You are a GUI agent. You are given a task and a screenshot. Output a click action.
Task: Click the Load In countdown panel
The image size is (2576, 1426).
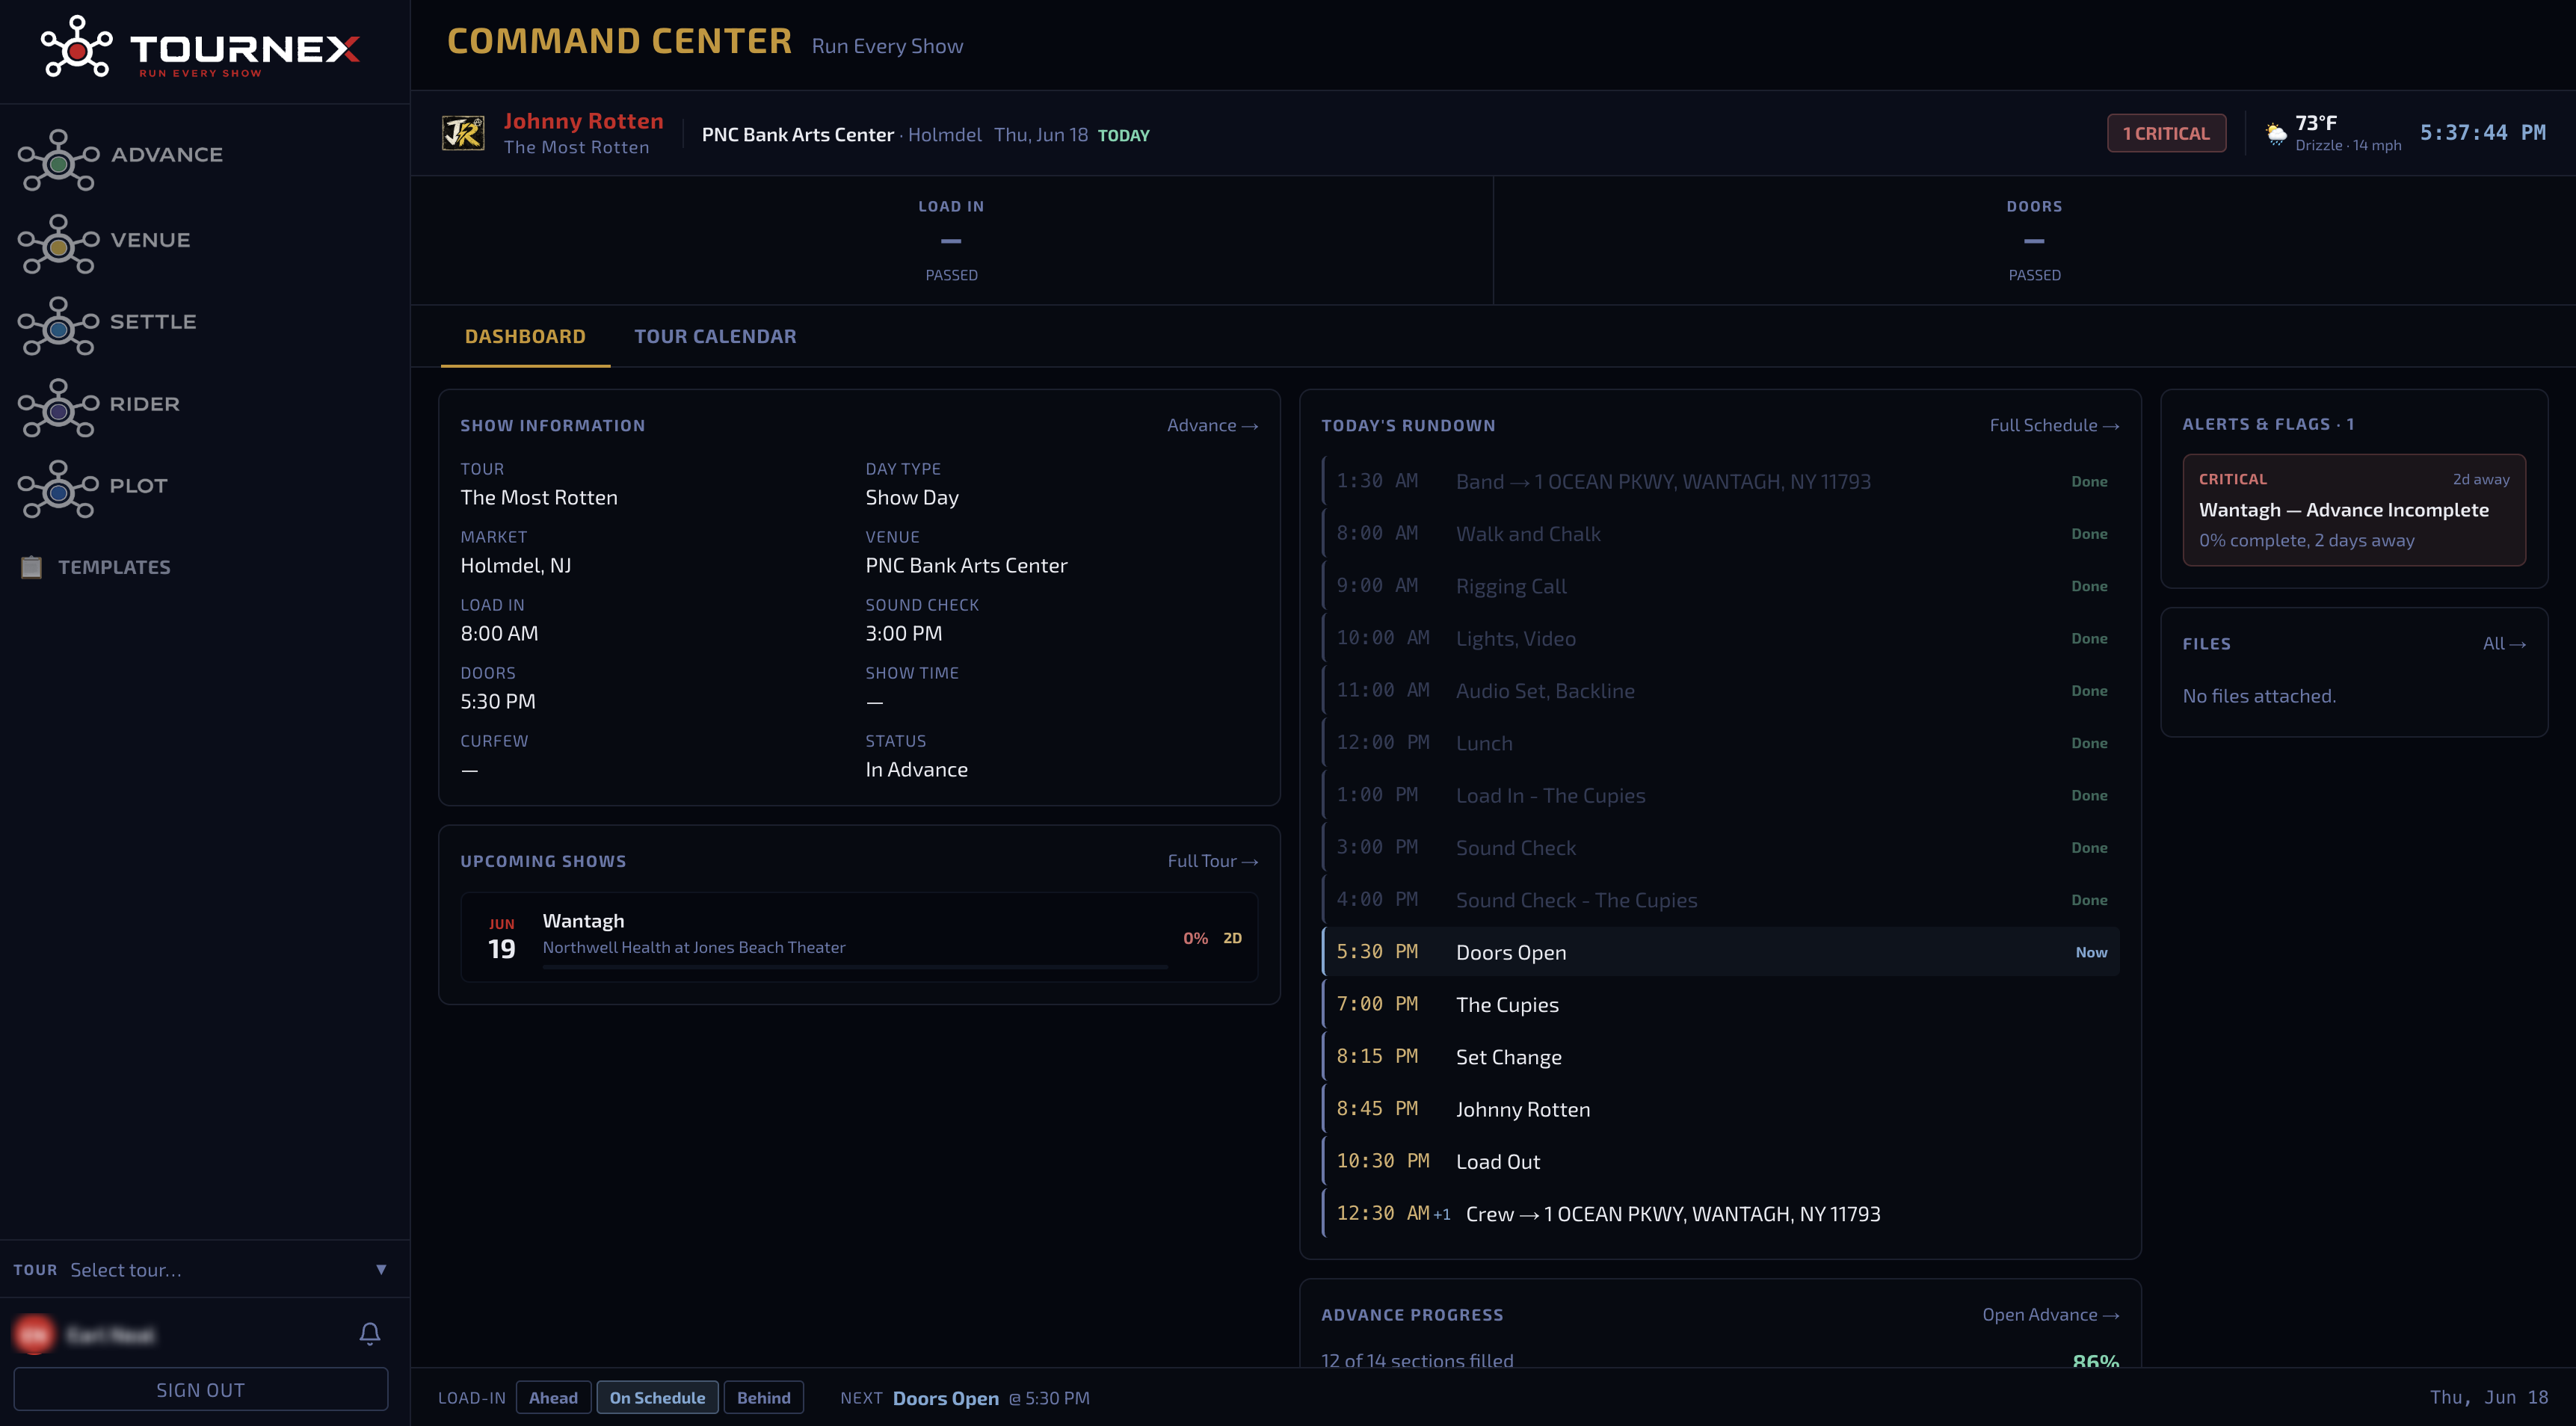pyautogui.click(x=952, y=241)
